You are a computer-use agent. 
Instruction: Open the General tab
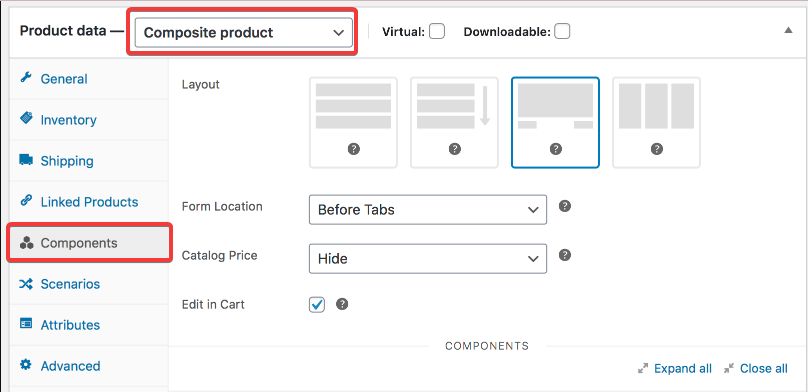pyautogui.click(x=89, y=79)
